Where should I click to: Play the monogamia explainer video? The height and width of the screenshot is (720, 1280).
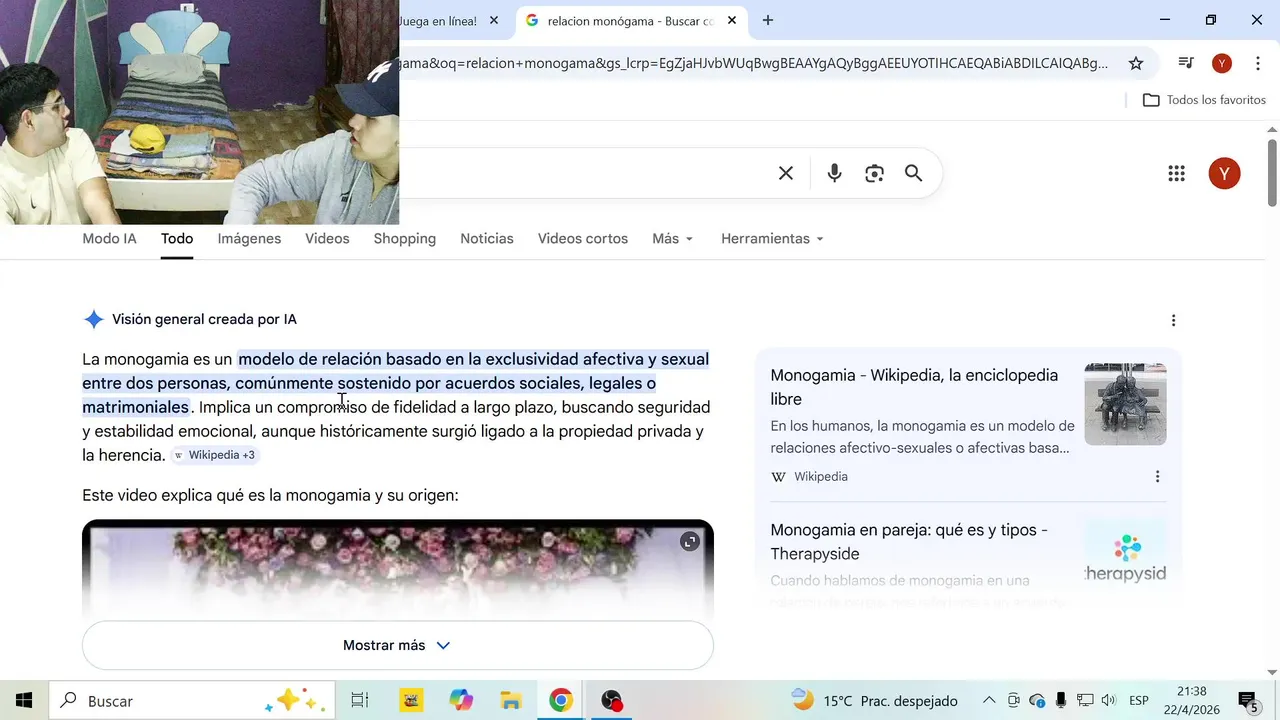coord(398,568)
